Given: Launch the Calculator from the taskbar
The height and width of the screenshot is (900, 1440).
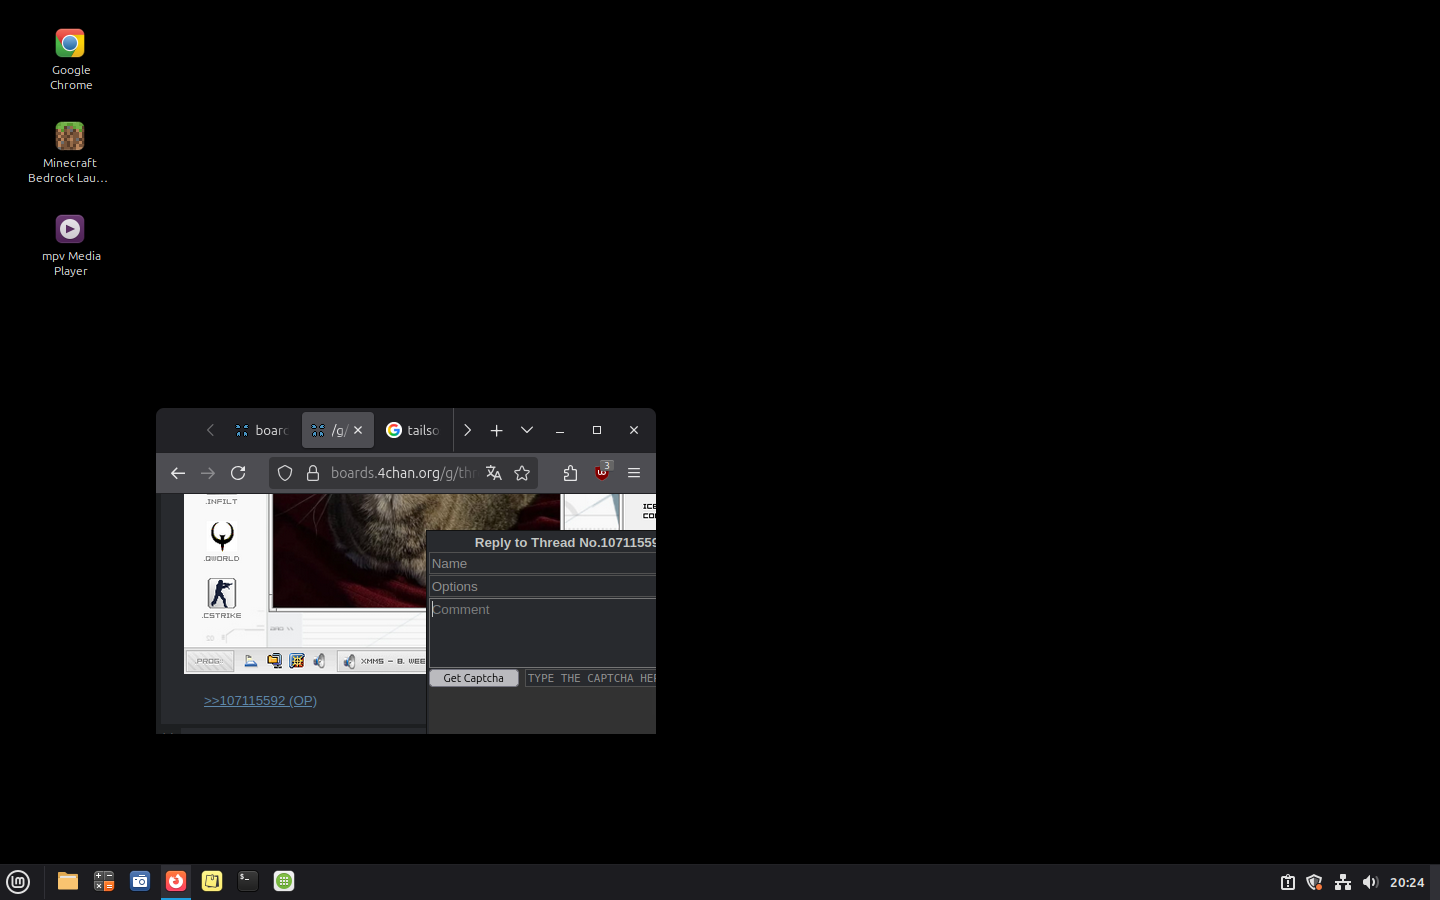Looking at the screenshot, I should 104,881.
